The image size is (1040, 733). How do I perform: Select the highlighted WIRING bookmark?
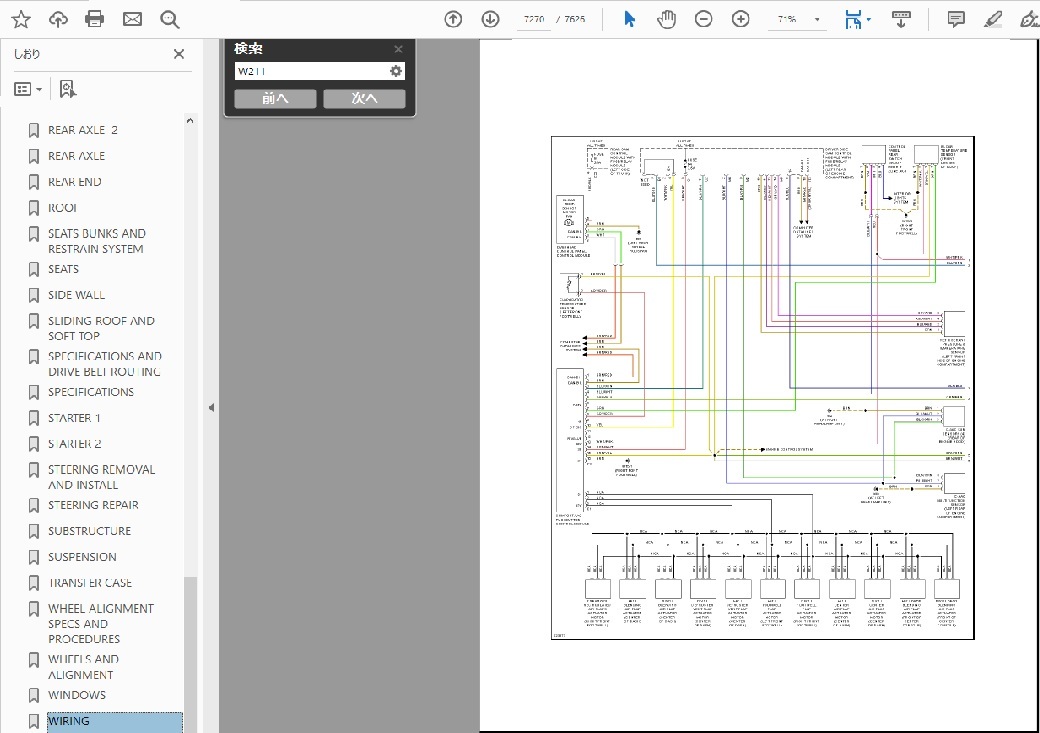(115, 721)
